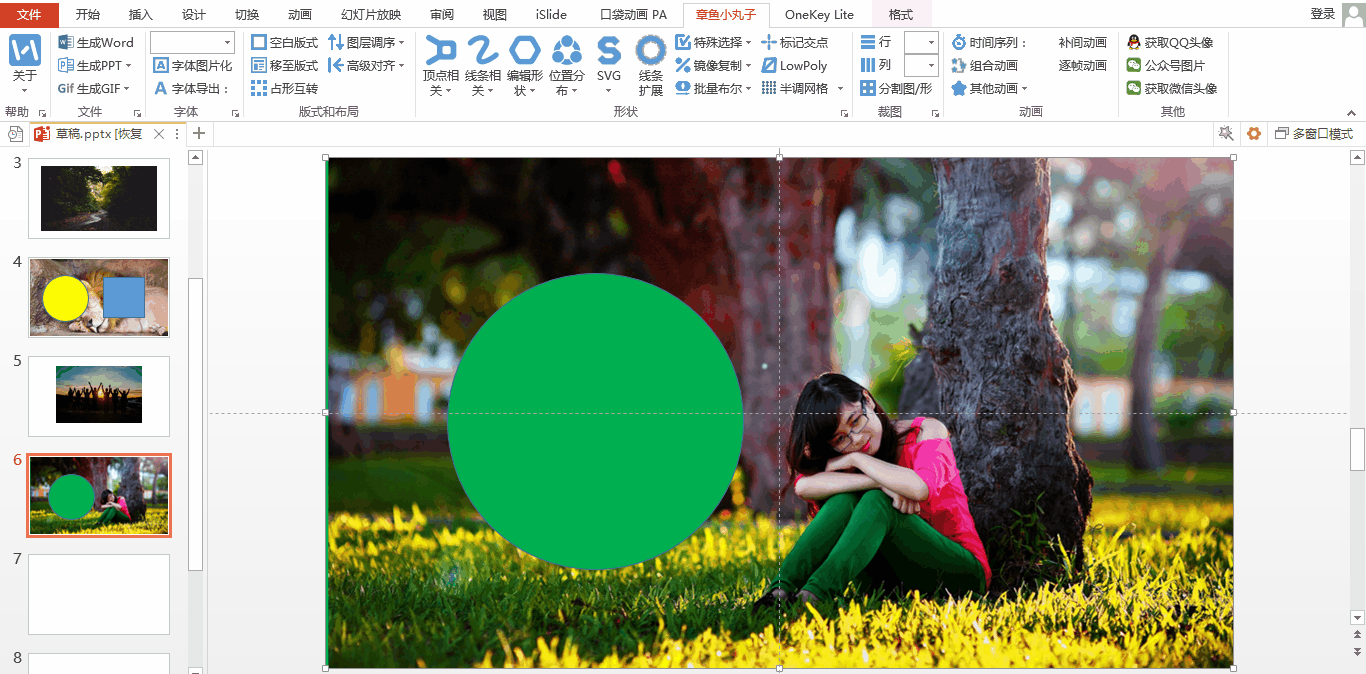Click 获取微信头像 button

[x=1172, y=88]
